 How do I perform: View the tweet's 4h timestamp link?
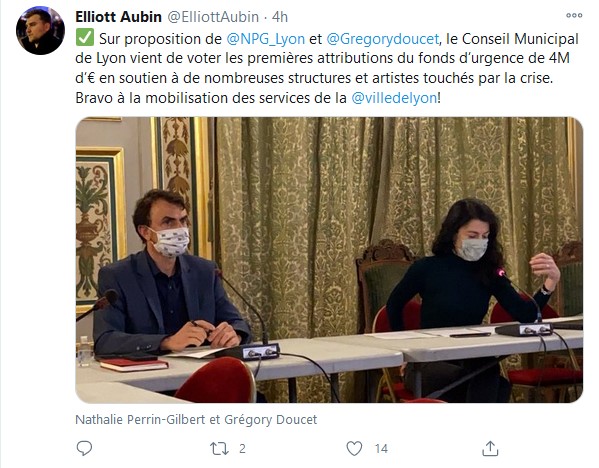(280, 17)
